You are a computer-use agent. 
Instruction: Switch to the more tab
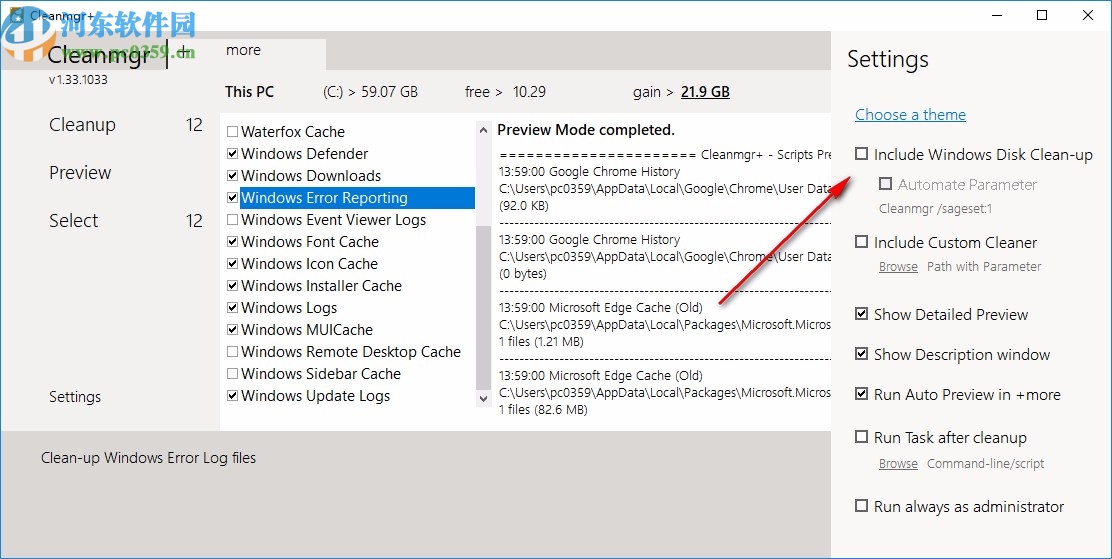pyautogui.click(x=243, y=50)
